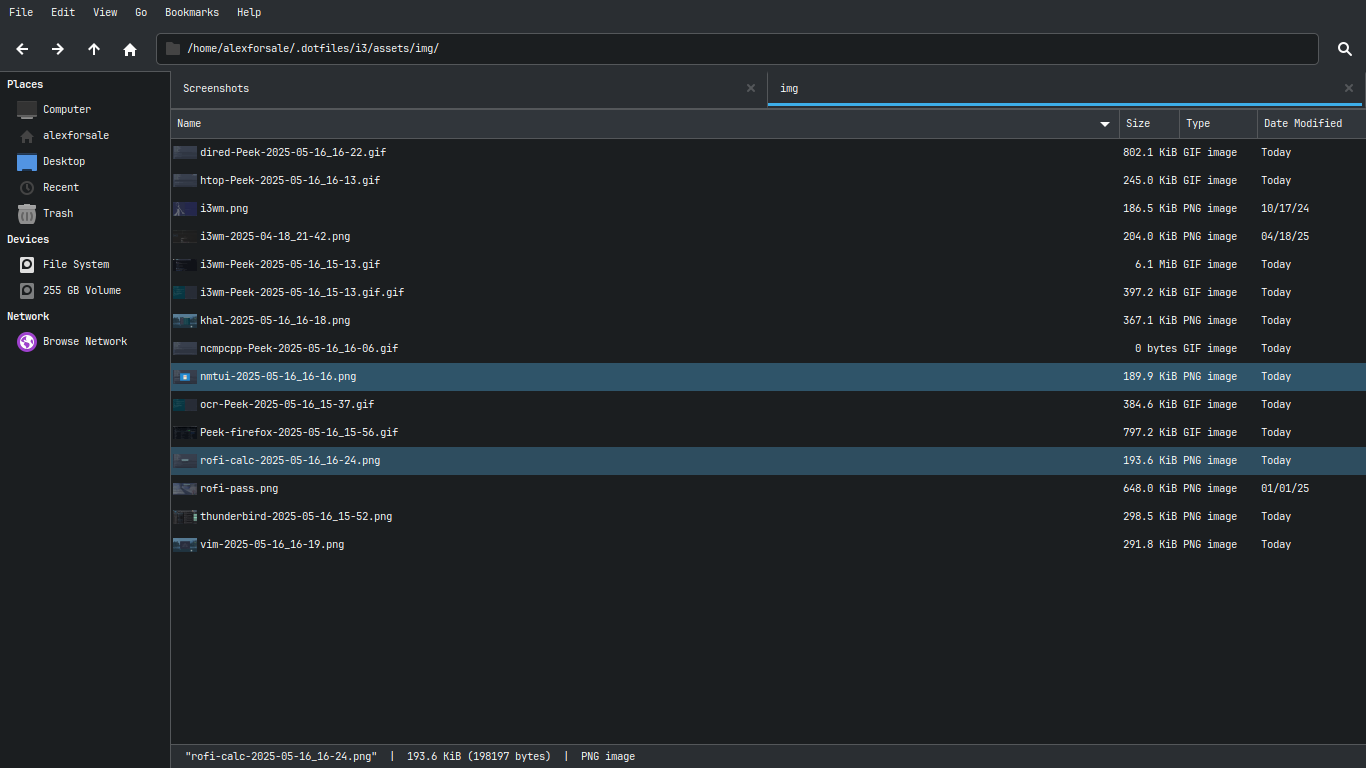
Task: Select file nmtui-2025-05-16_16-16.png
Action: pos(768,376)
